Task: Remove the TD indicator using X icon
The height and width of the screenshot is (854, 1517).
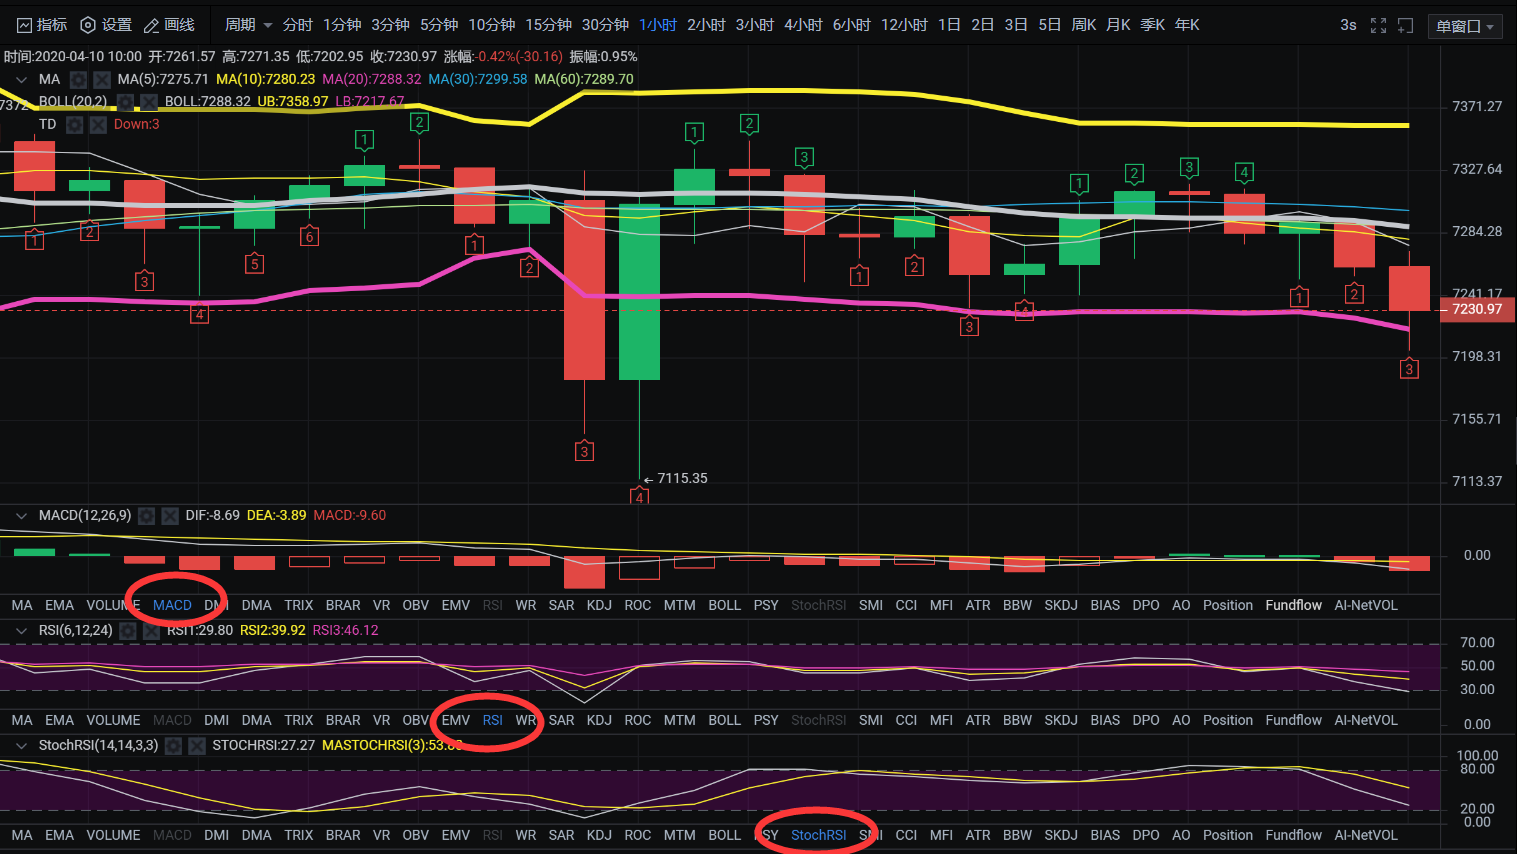Action: click(x=98, y=125)
